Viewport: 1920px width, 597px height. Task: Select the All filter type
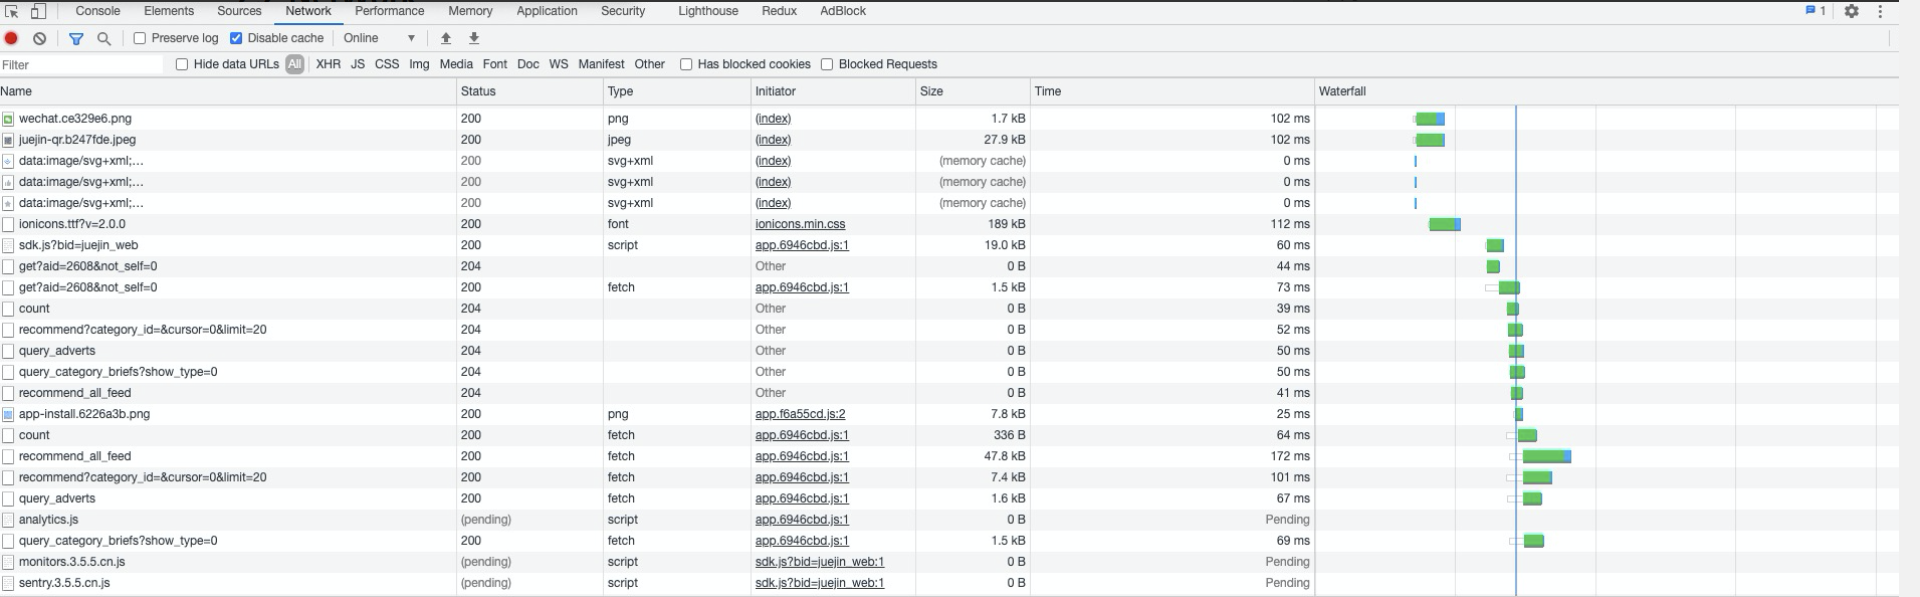(294, 64)
